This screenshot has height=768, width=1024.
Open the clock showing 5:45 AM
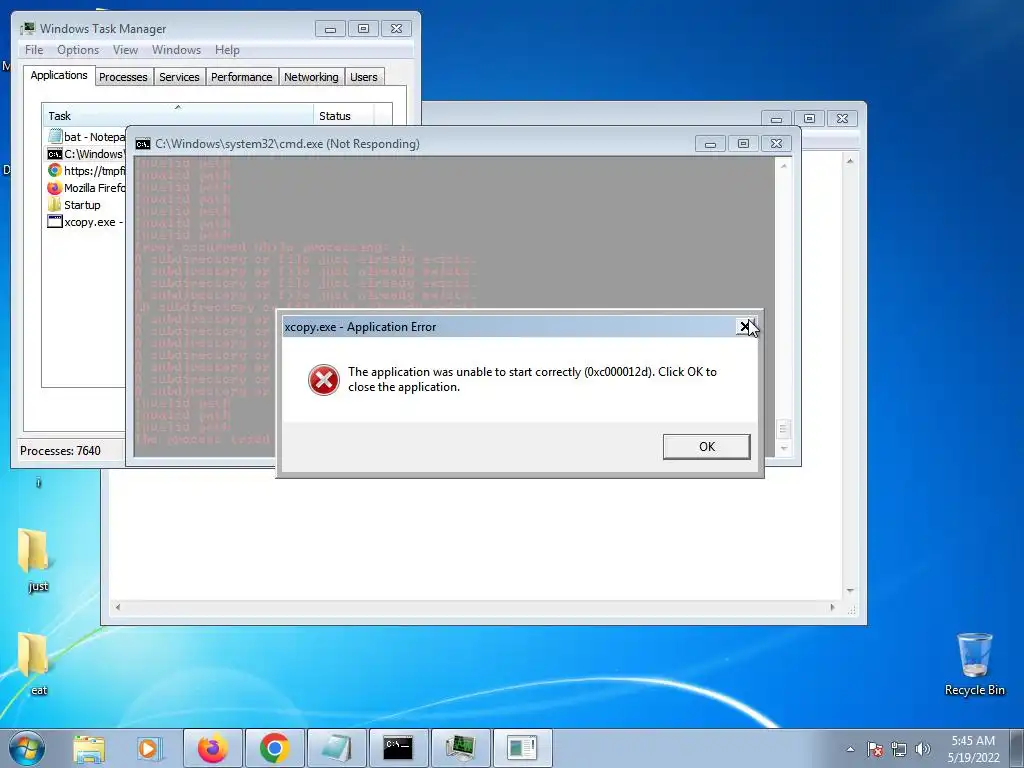coord(973,748)
